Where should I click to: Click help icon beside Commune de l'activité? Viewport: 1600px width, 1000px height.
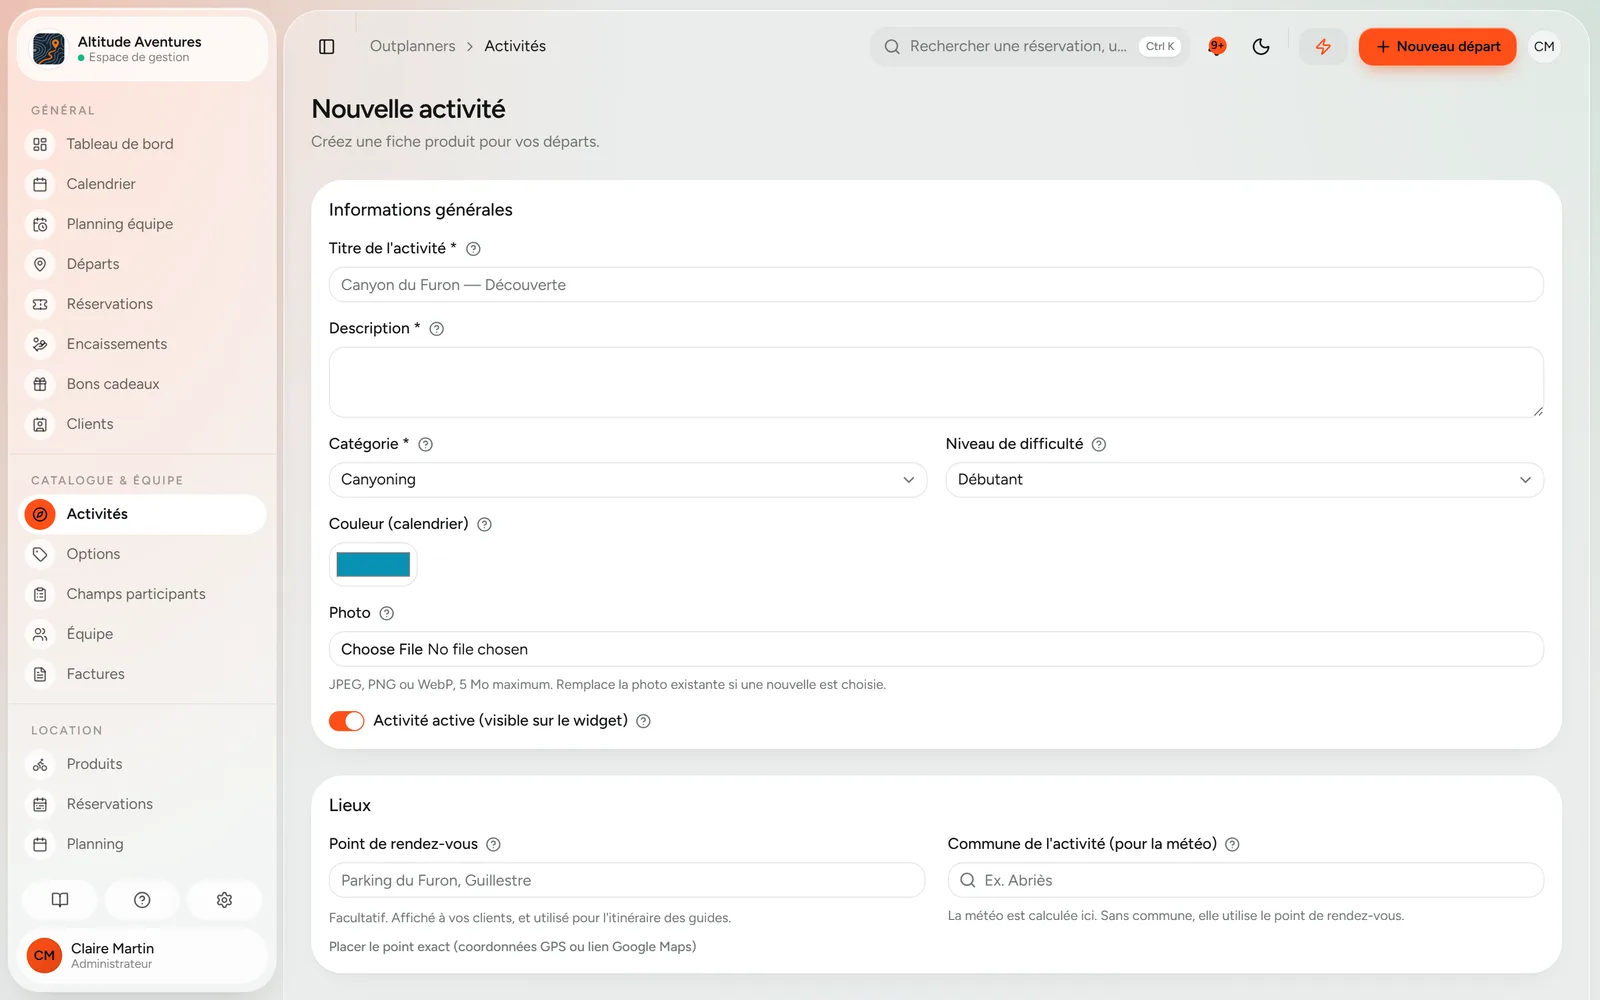pyautogui.click(x=1233, y=845)
